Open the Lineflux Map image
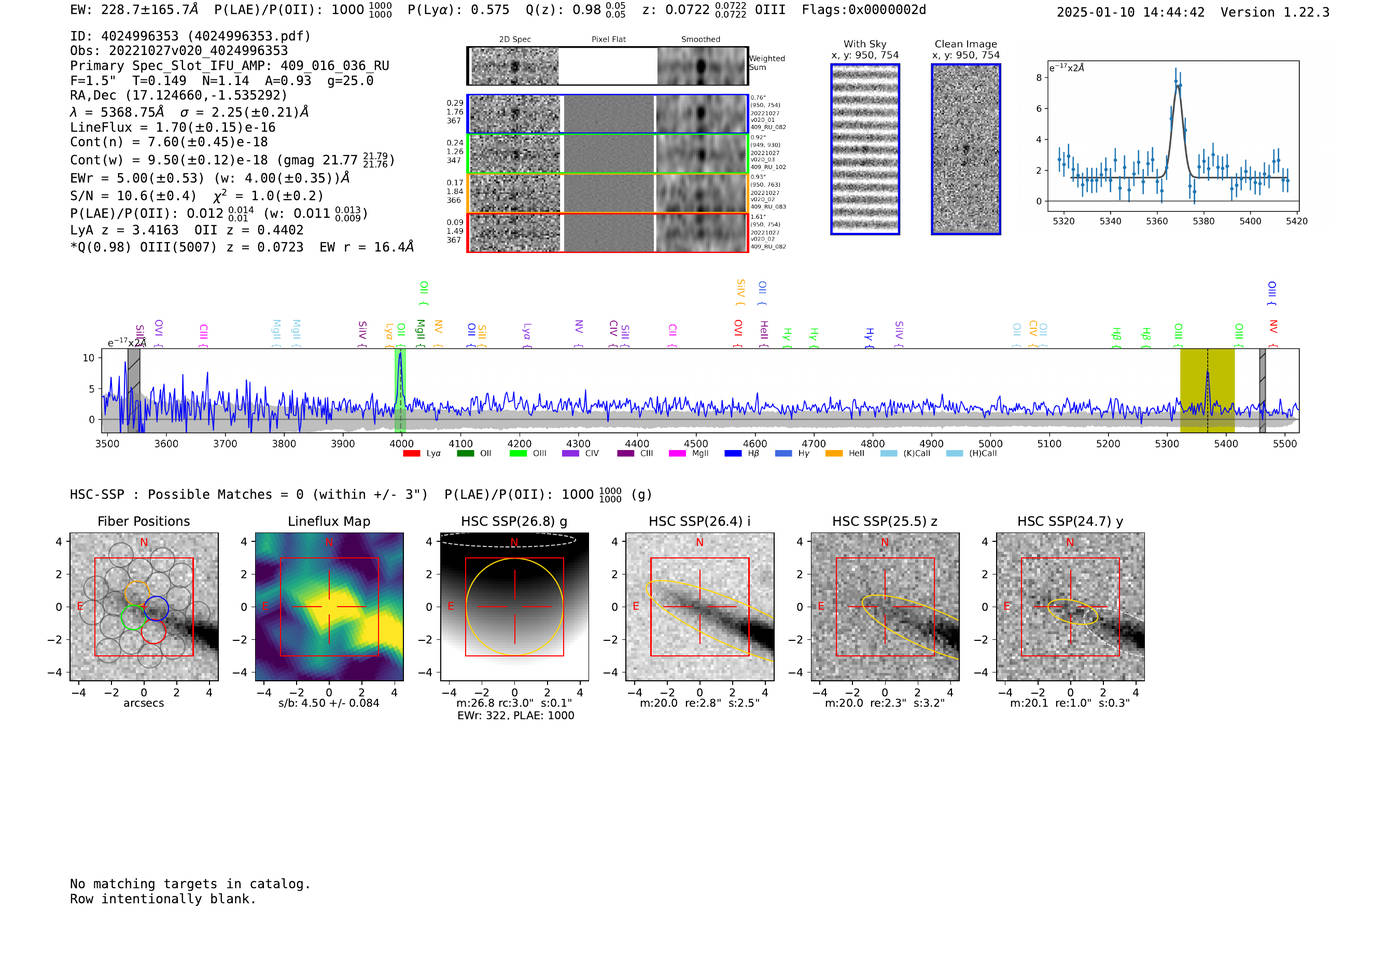This screenshot has width=1400, height=953. pos(329,607)
